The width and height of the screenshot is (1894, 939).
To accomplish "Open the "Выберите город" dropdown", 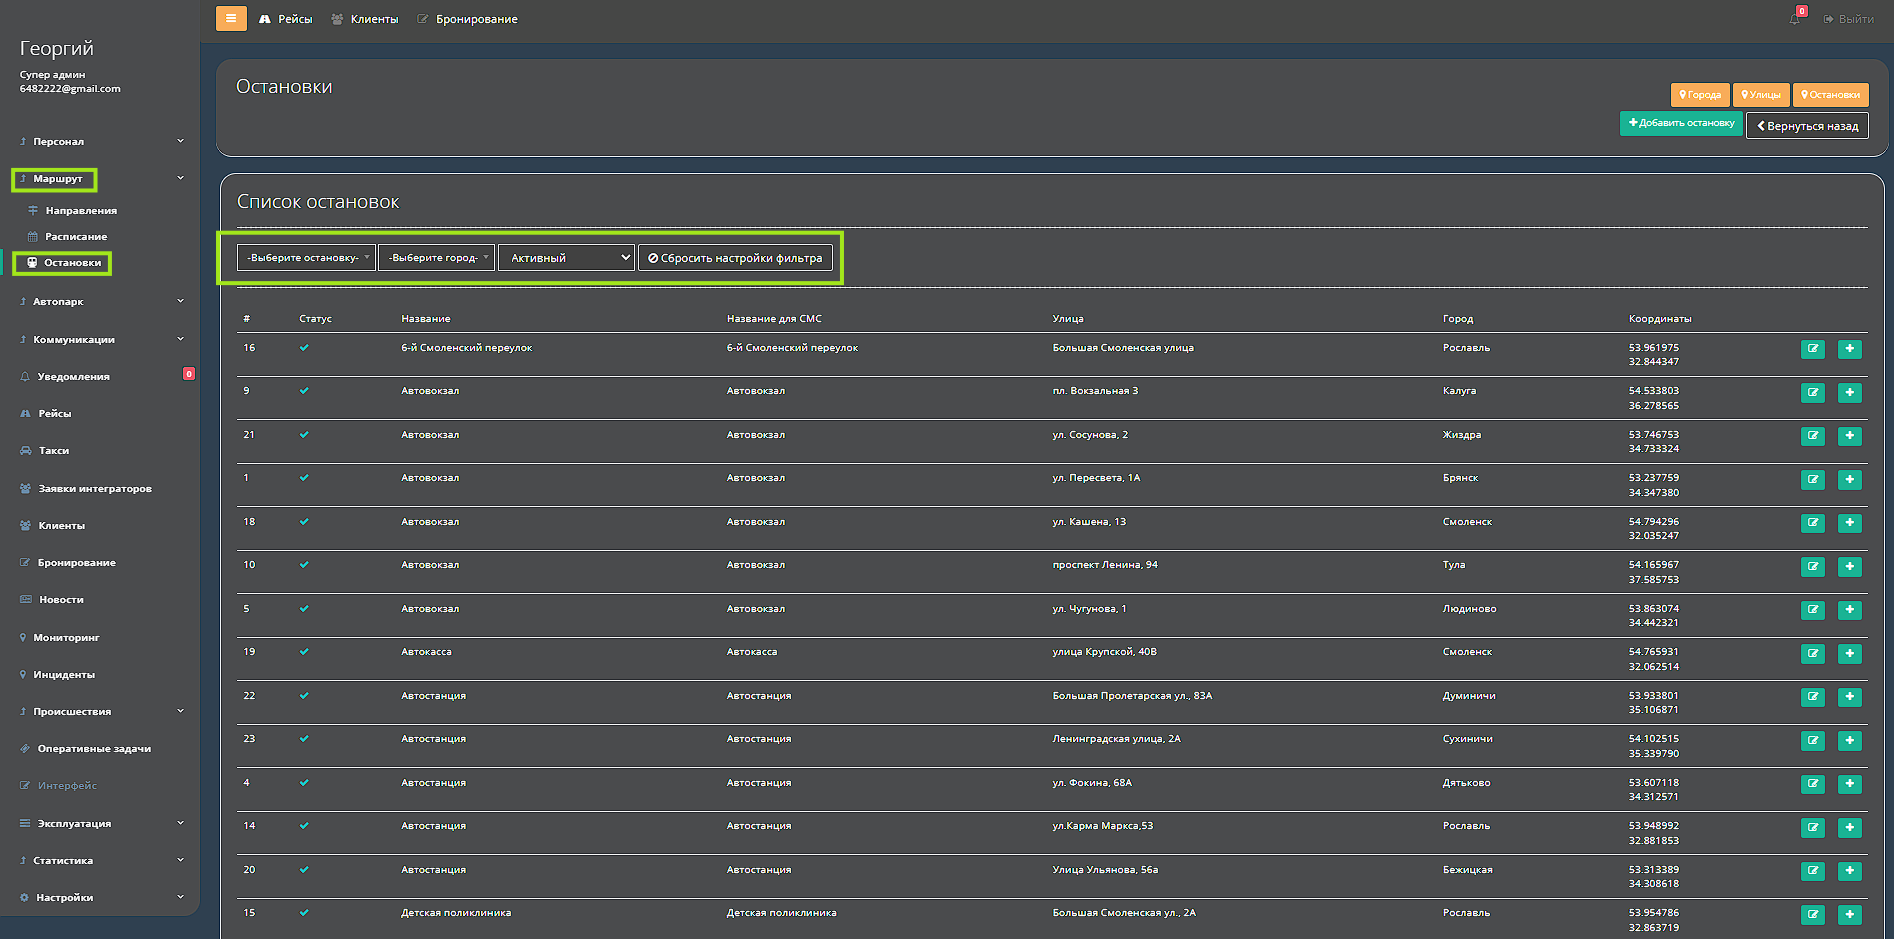I will [436, 258].
